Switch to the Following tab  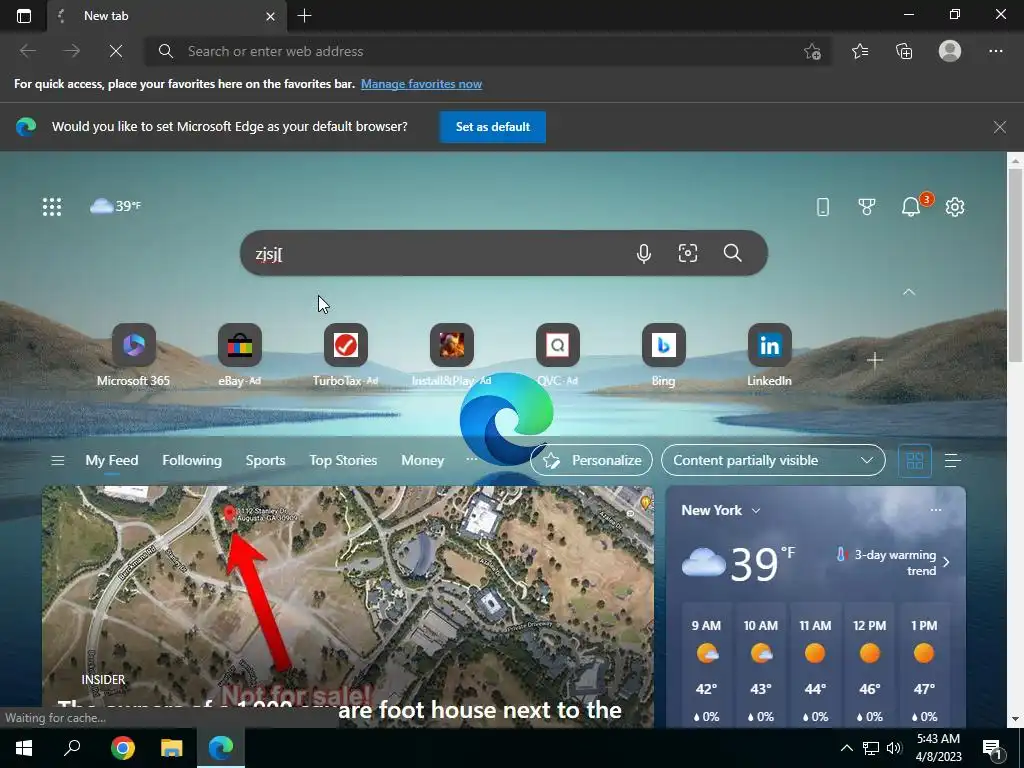192,460
